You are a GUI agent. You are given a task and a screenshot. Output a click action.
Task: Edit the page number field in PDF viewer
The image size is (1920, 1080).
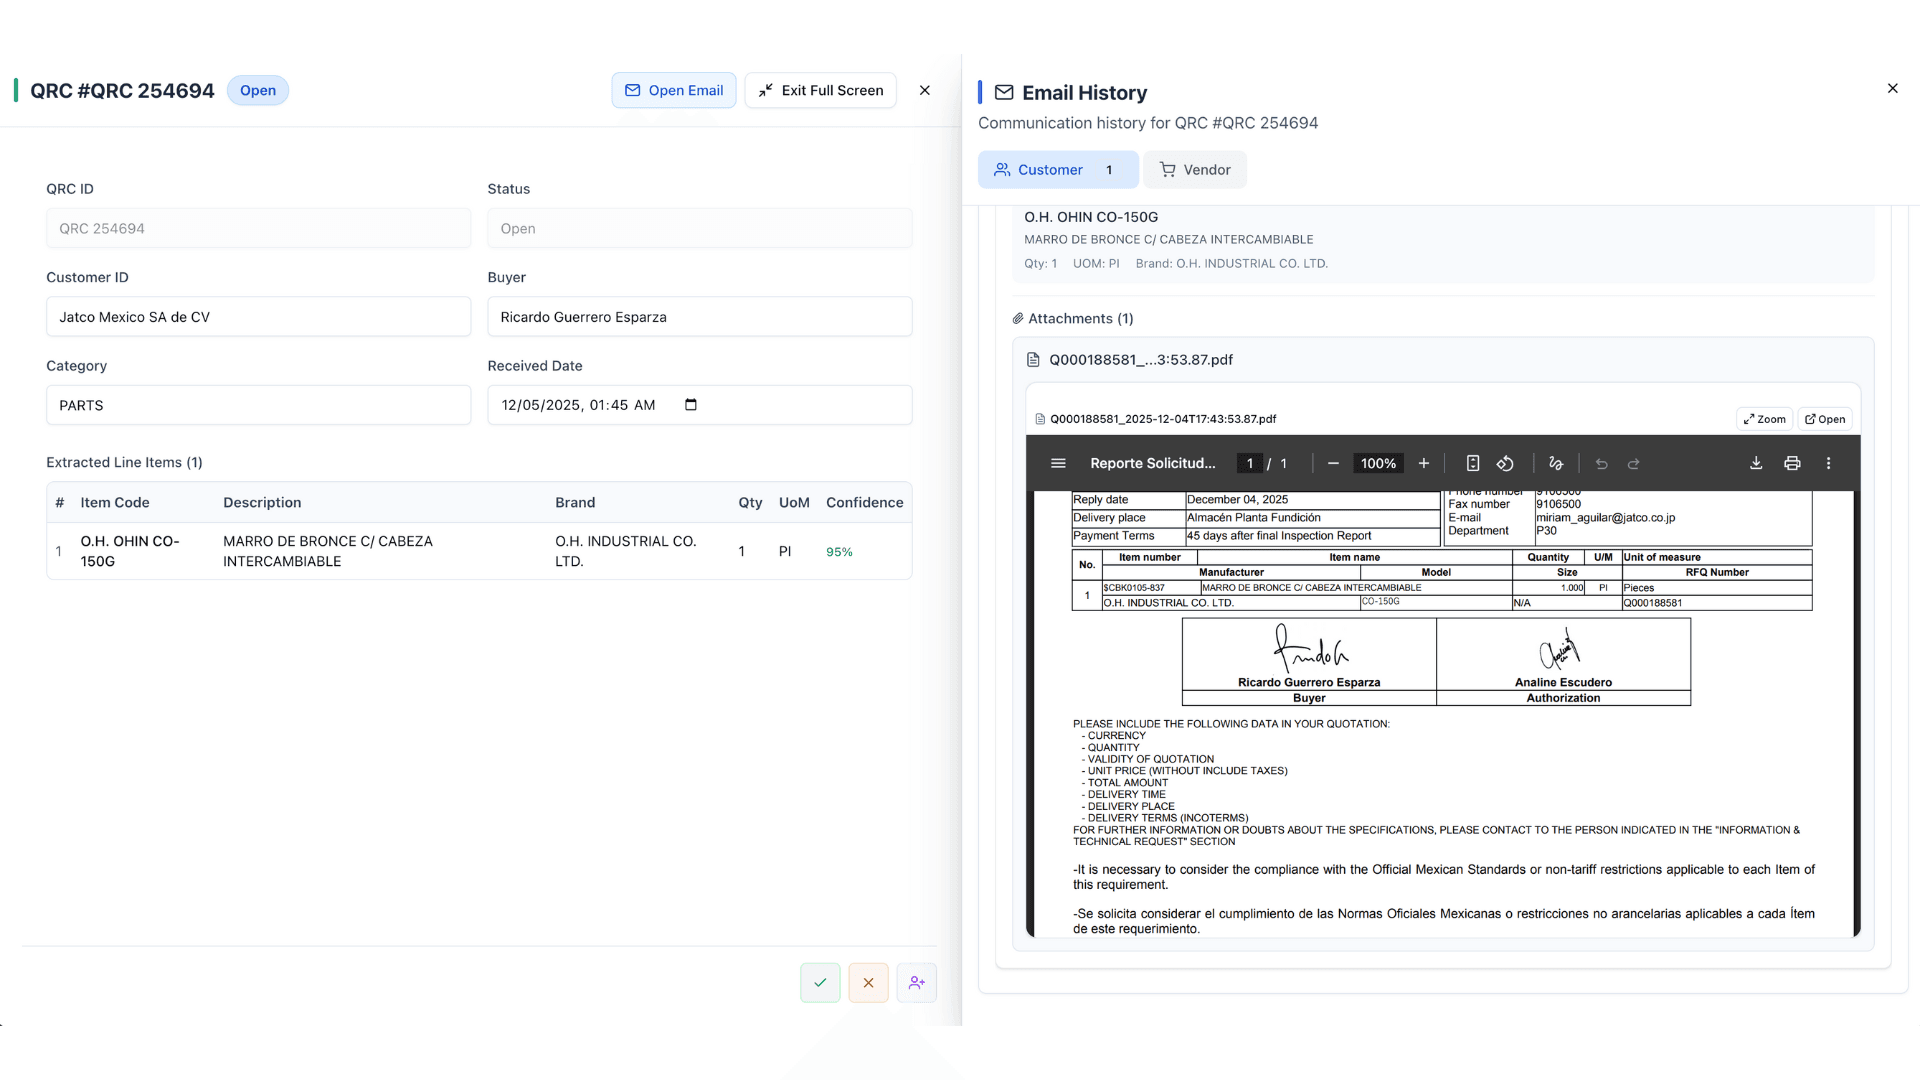1250,463
